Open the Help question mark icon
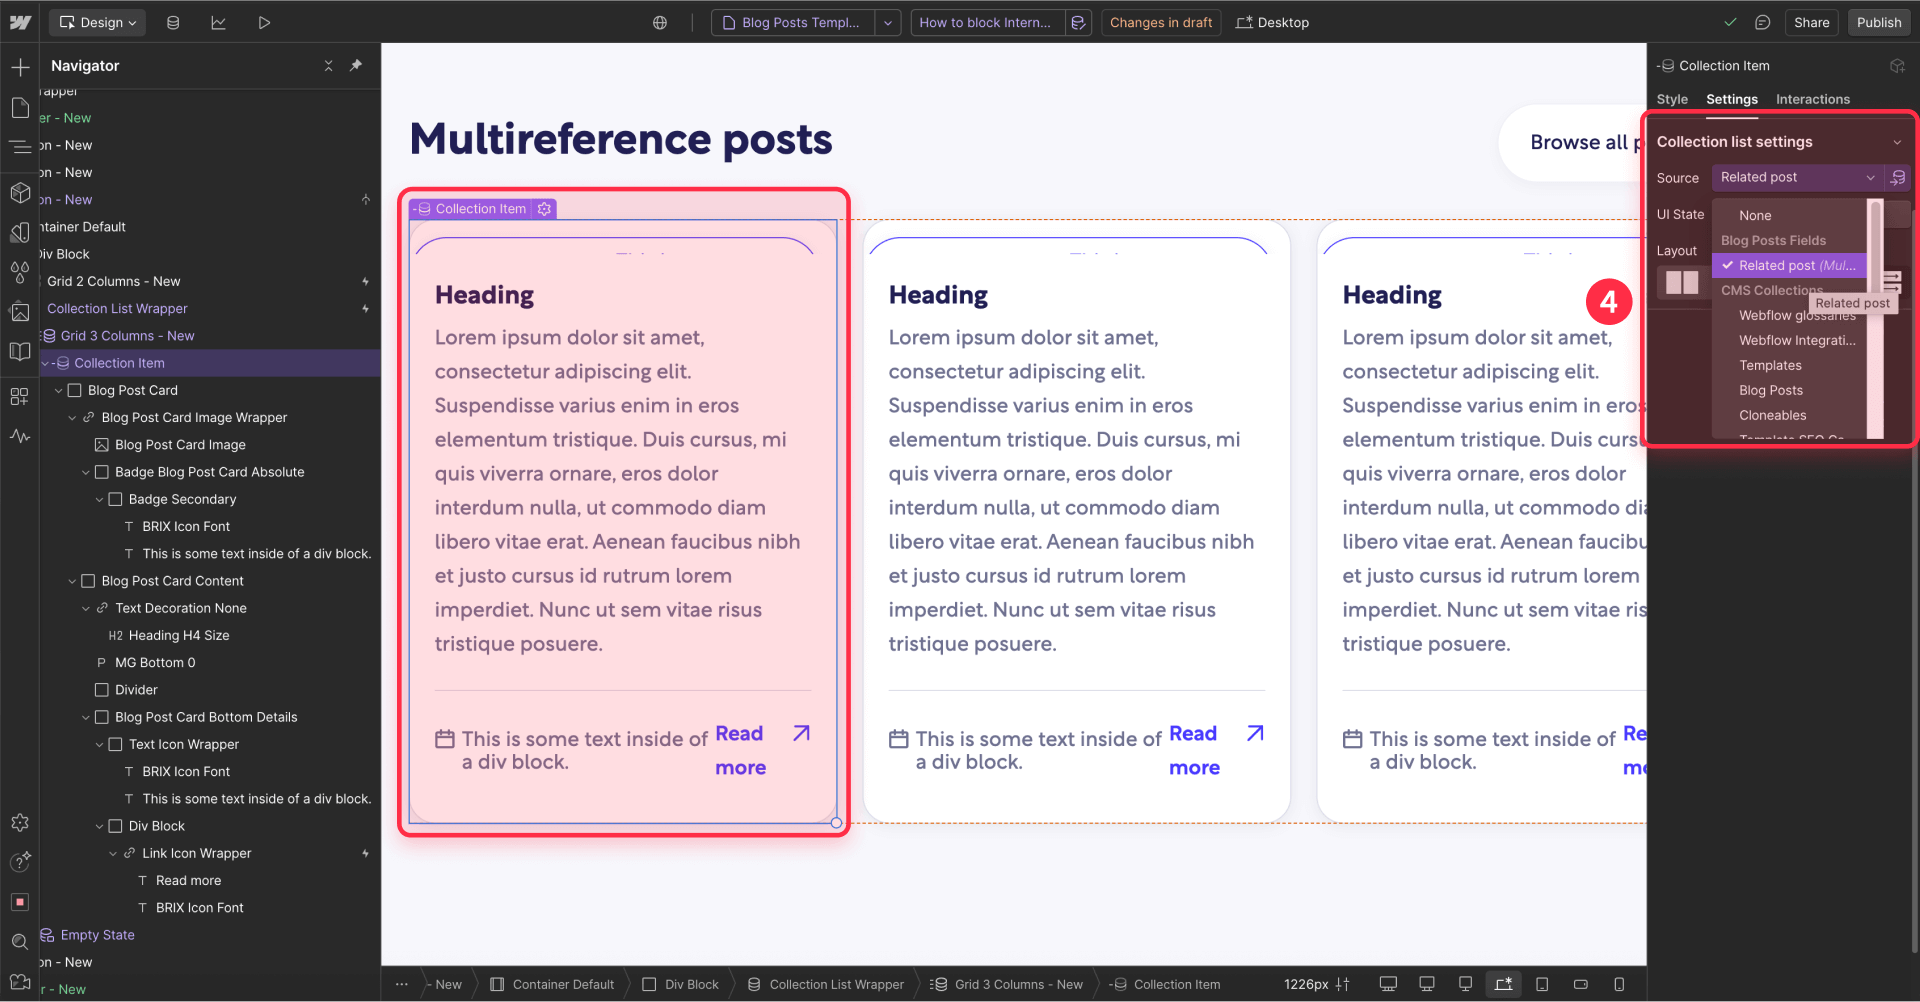 [x=20, y=862]
